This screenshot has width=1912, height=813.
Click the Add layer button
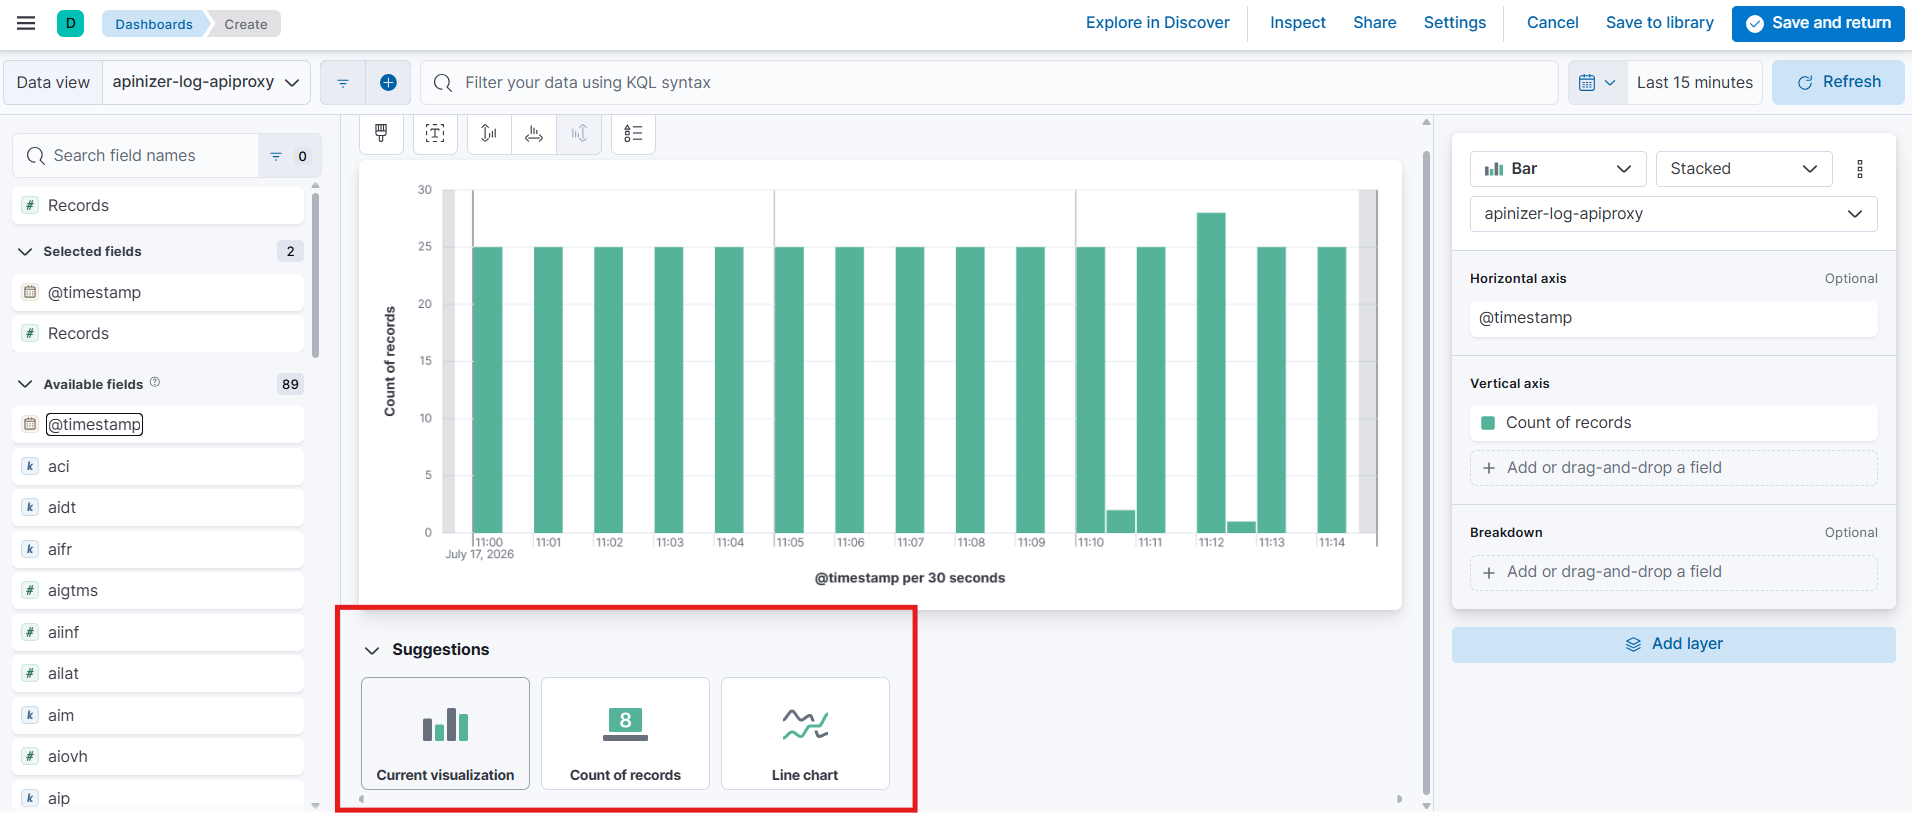pos(1673,644)
